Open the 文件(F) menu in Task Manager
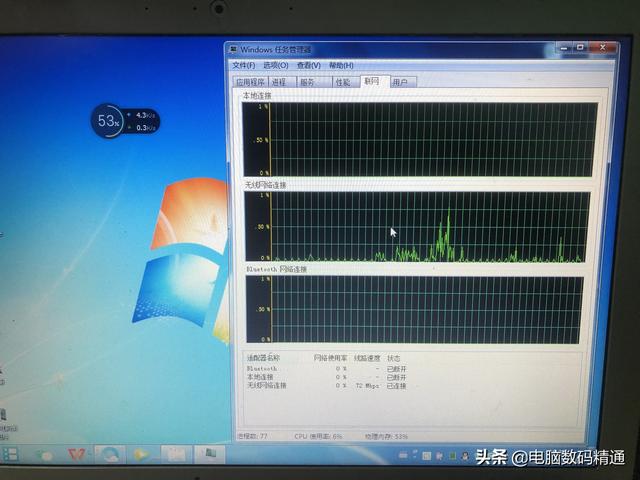Viewport: 640px width, 480px height. click(x=244, y=65)
